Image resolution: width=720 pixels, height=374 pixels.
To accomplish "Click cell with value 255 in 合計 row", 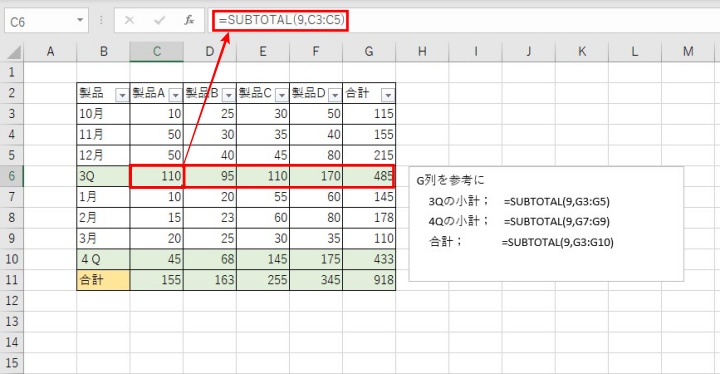I will [x=263, y=280].
